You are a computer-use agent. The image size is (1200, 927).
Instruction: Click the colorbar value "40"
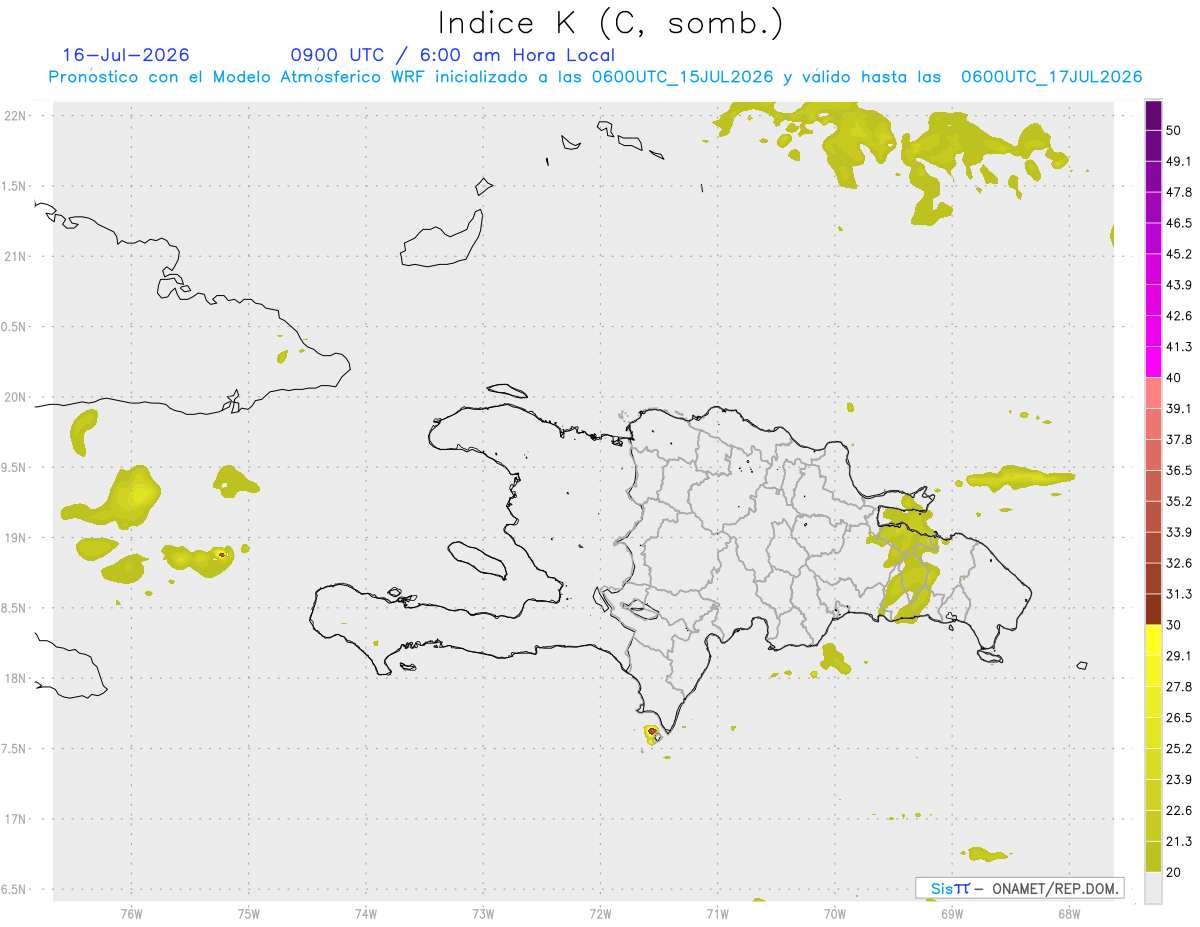(1175, 378)
